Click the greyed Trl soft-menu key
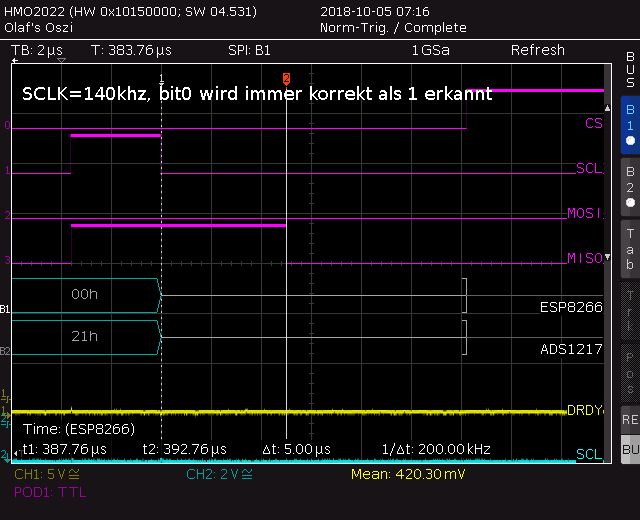Image resolution: width=640 pixels, height=520 pixels. (x=630, y=310)
